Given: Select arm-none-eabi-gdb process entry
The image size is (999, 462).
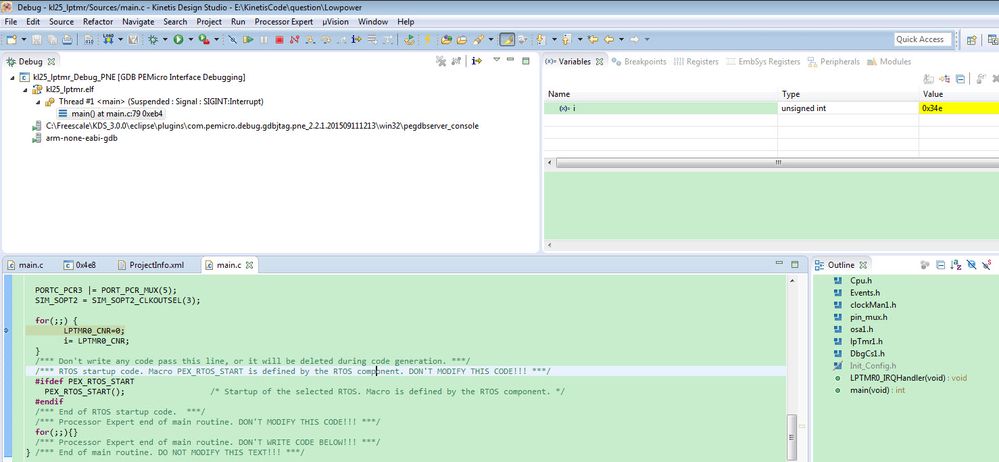Looking at the screenshot, I should pos(75,138).
